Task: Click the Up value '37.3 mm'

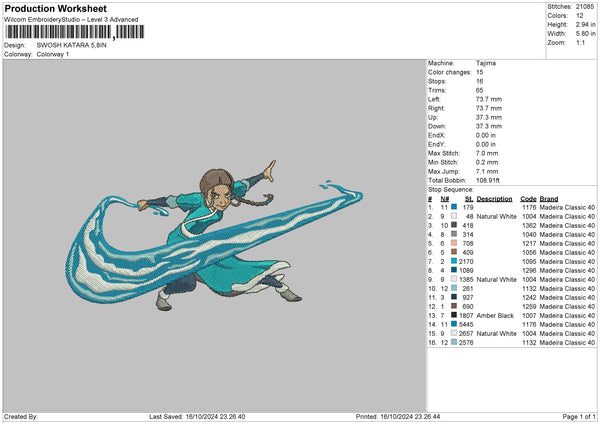Action: [489, 117]
